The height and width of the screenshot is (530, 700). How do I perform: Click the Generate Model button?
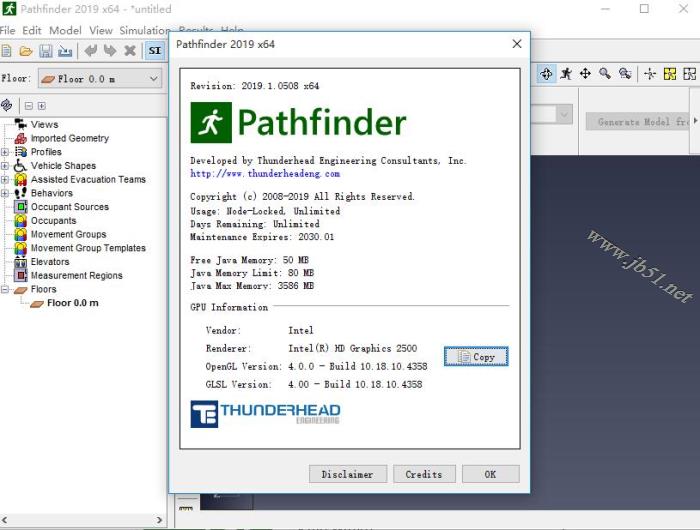pos(640,121)
